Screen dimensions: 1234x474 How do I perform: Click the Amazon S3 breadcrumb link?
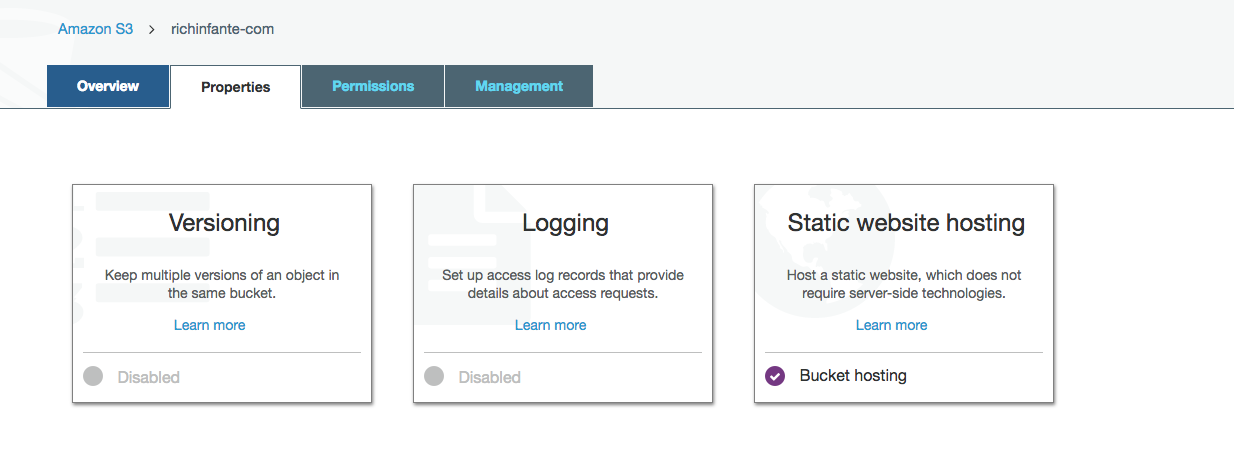pos(95,29)
